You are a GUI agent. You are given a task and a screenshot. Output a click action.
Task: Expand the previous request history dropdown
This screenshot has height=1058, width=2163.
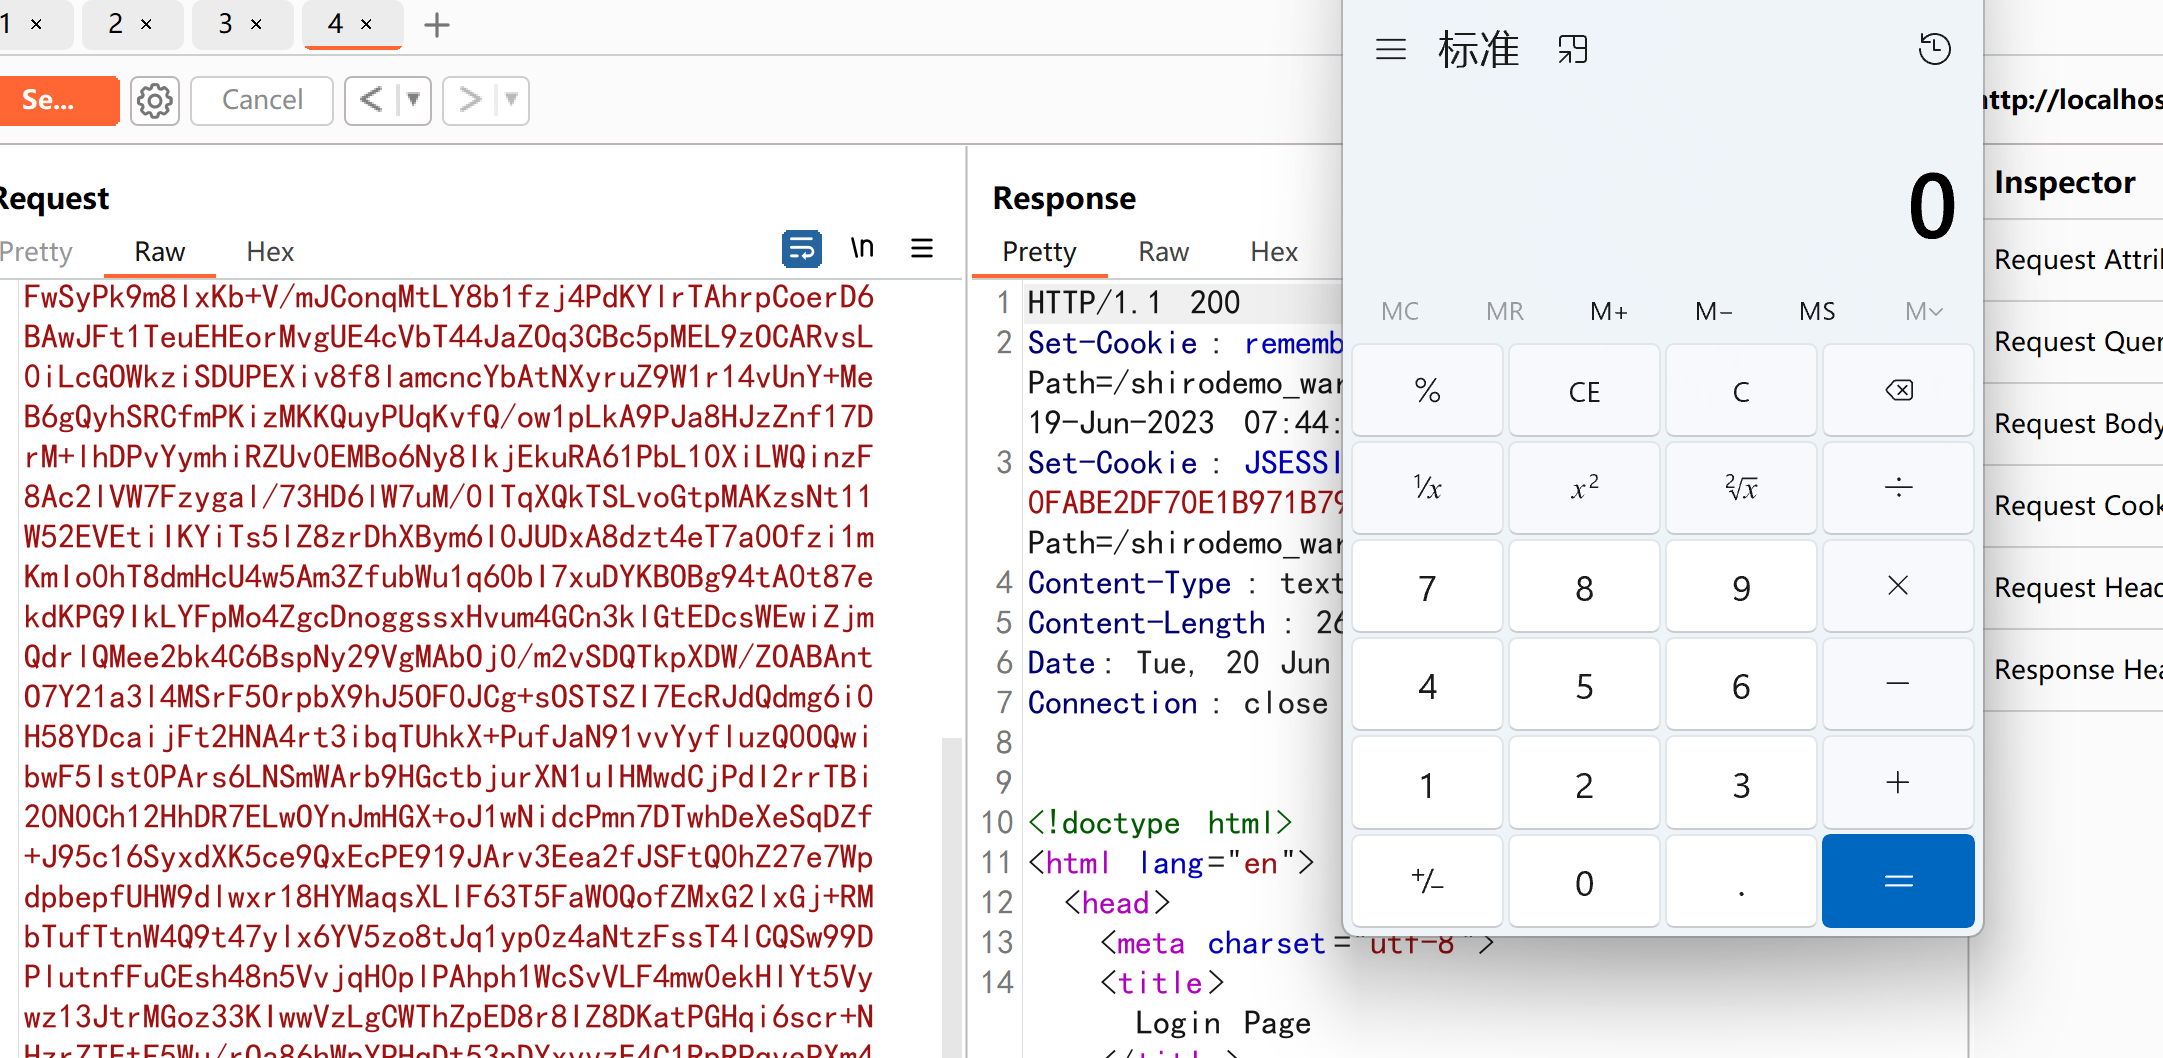pos(413,100)
